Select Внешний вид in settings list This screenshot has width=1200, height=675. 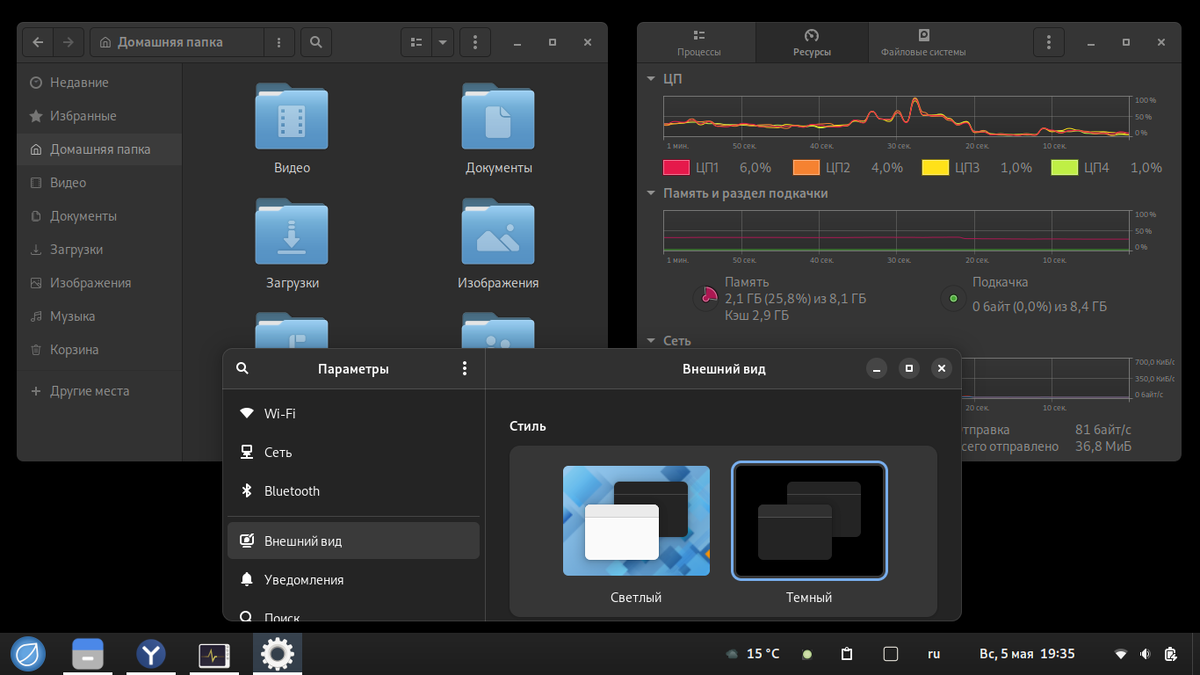point(354,541)
